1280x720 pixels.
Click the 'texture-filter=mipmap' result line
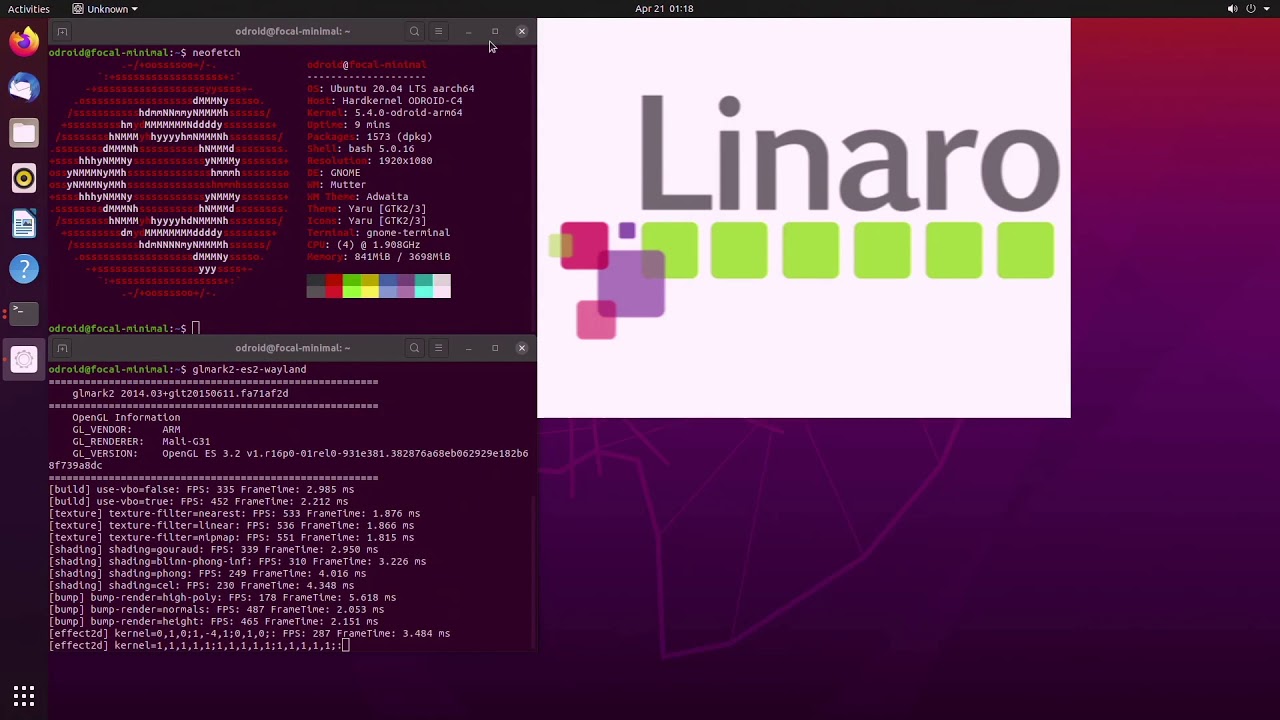[231, 537]
